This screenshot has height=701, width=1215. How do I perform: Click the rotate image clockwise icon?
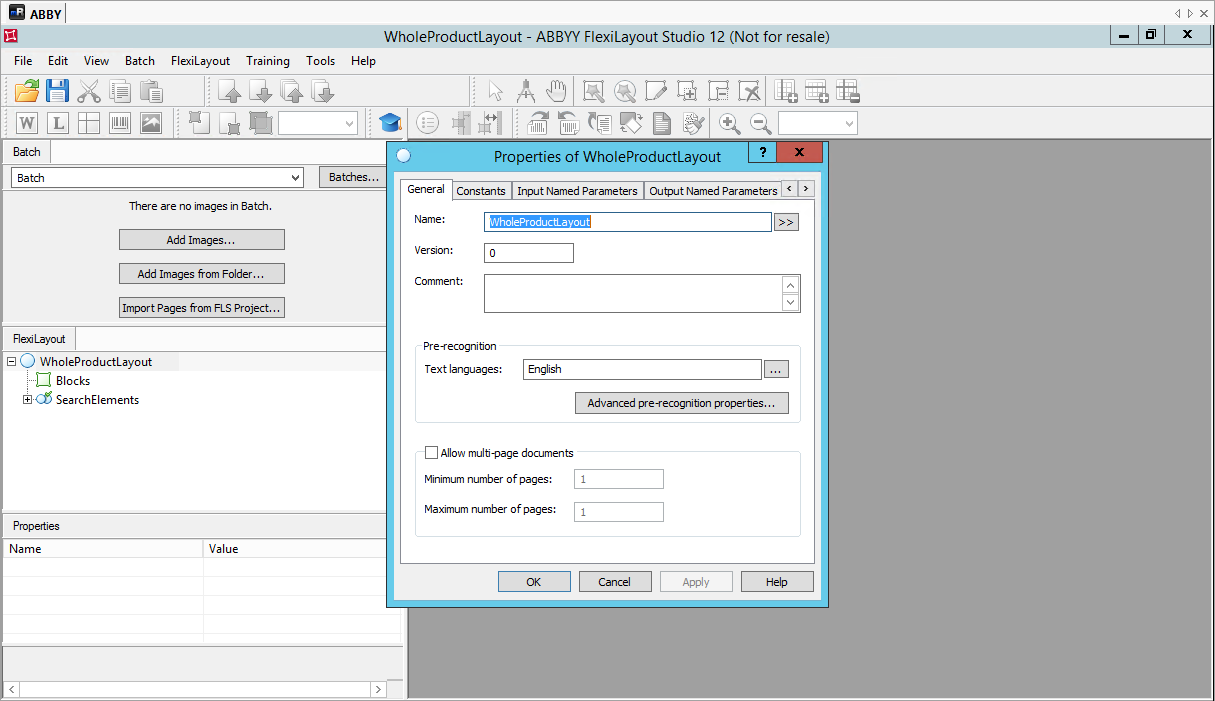pos(538,123)
